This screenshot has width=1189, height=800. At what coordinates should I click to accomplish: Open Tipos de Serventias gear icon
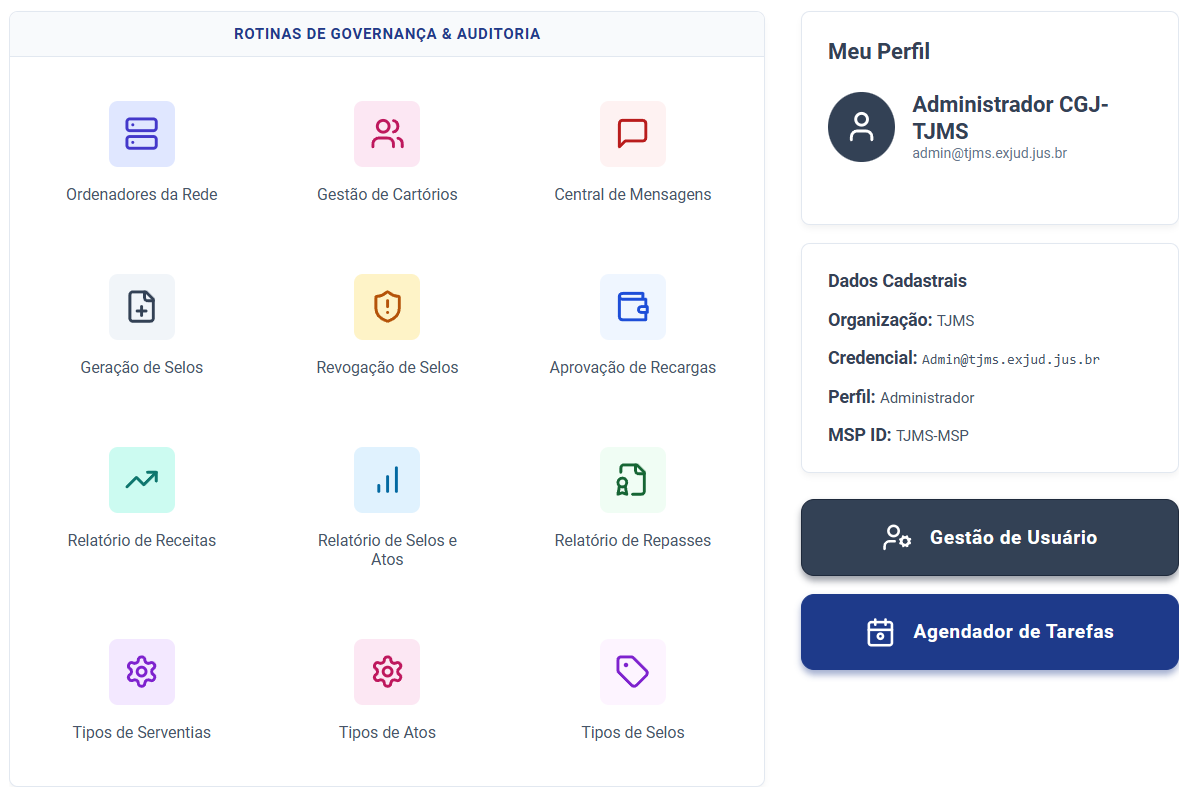[x=142, y=672]
